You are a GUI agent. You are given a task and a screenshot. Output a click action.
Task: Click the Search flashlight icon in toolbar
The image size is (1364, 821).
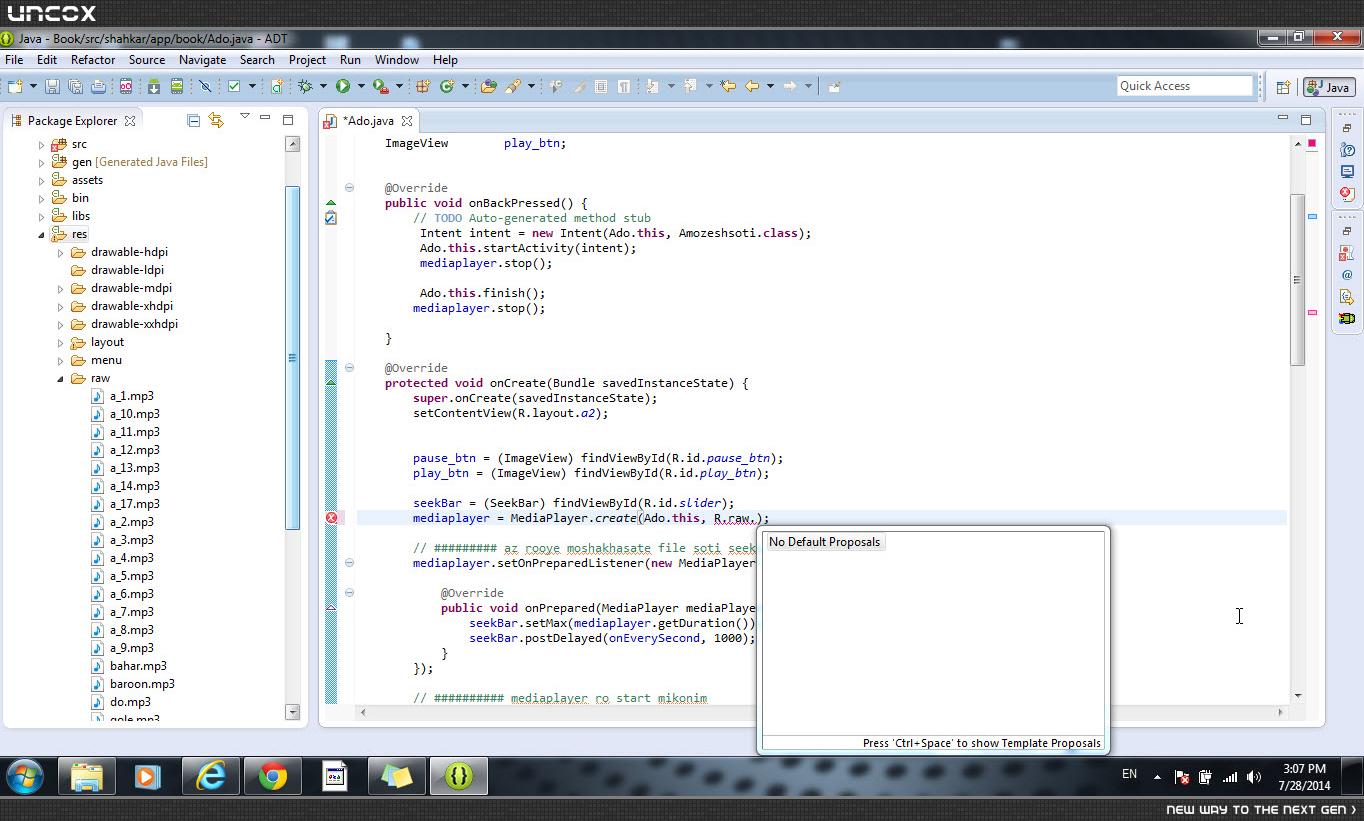click(x=513, y=86)
